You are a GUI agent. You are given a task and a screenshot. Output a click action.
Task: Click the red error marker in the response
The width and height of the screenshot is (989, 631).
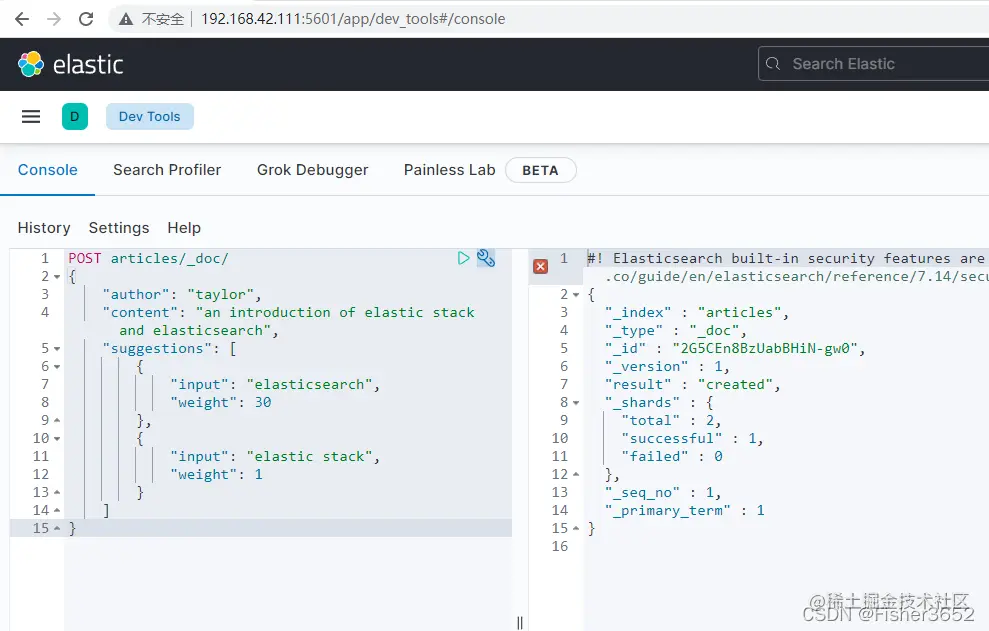[x=541, y=266]
